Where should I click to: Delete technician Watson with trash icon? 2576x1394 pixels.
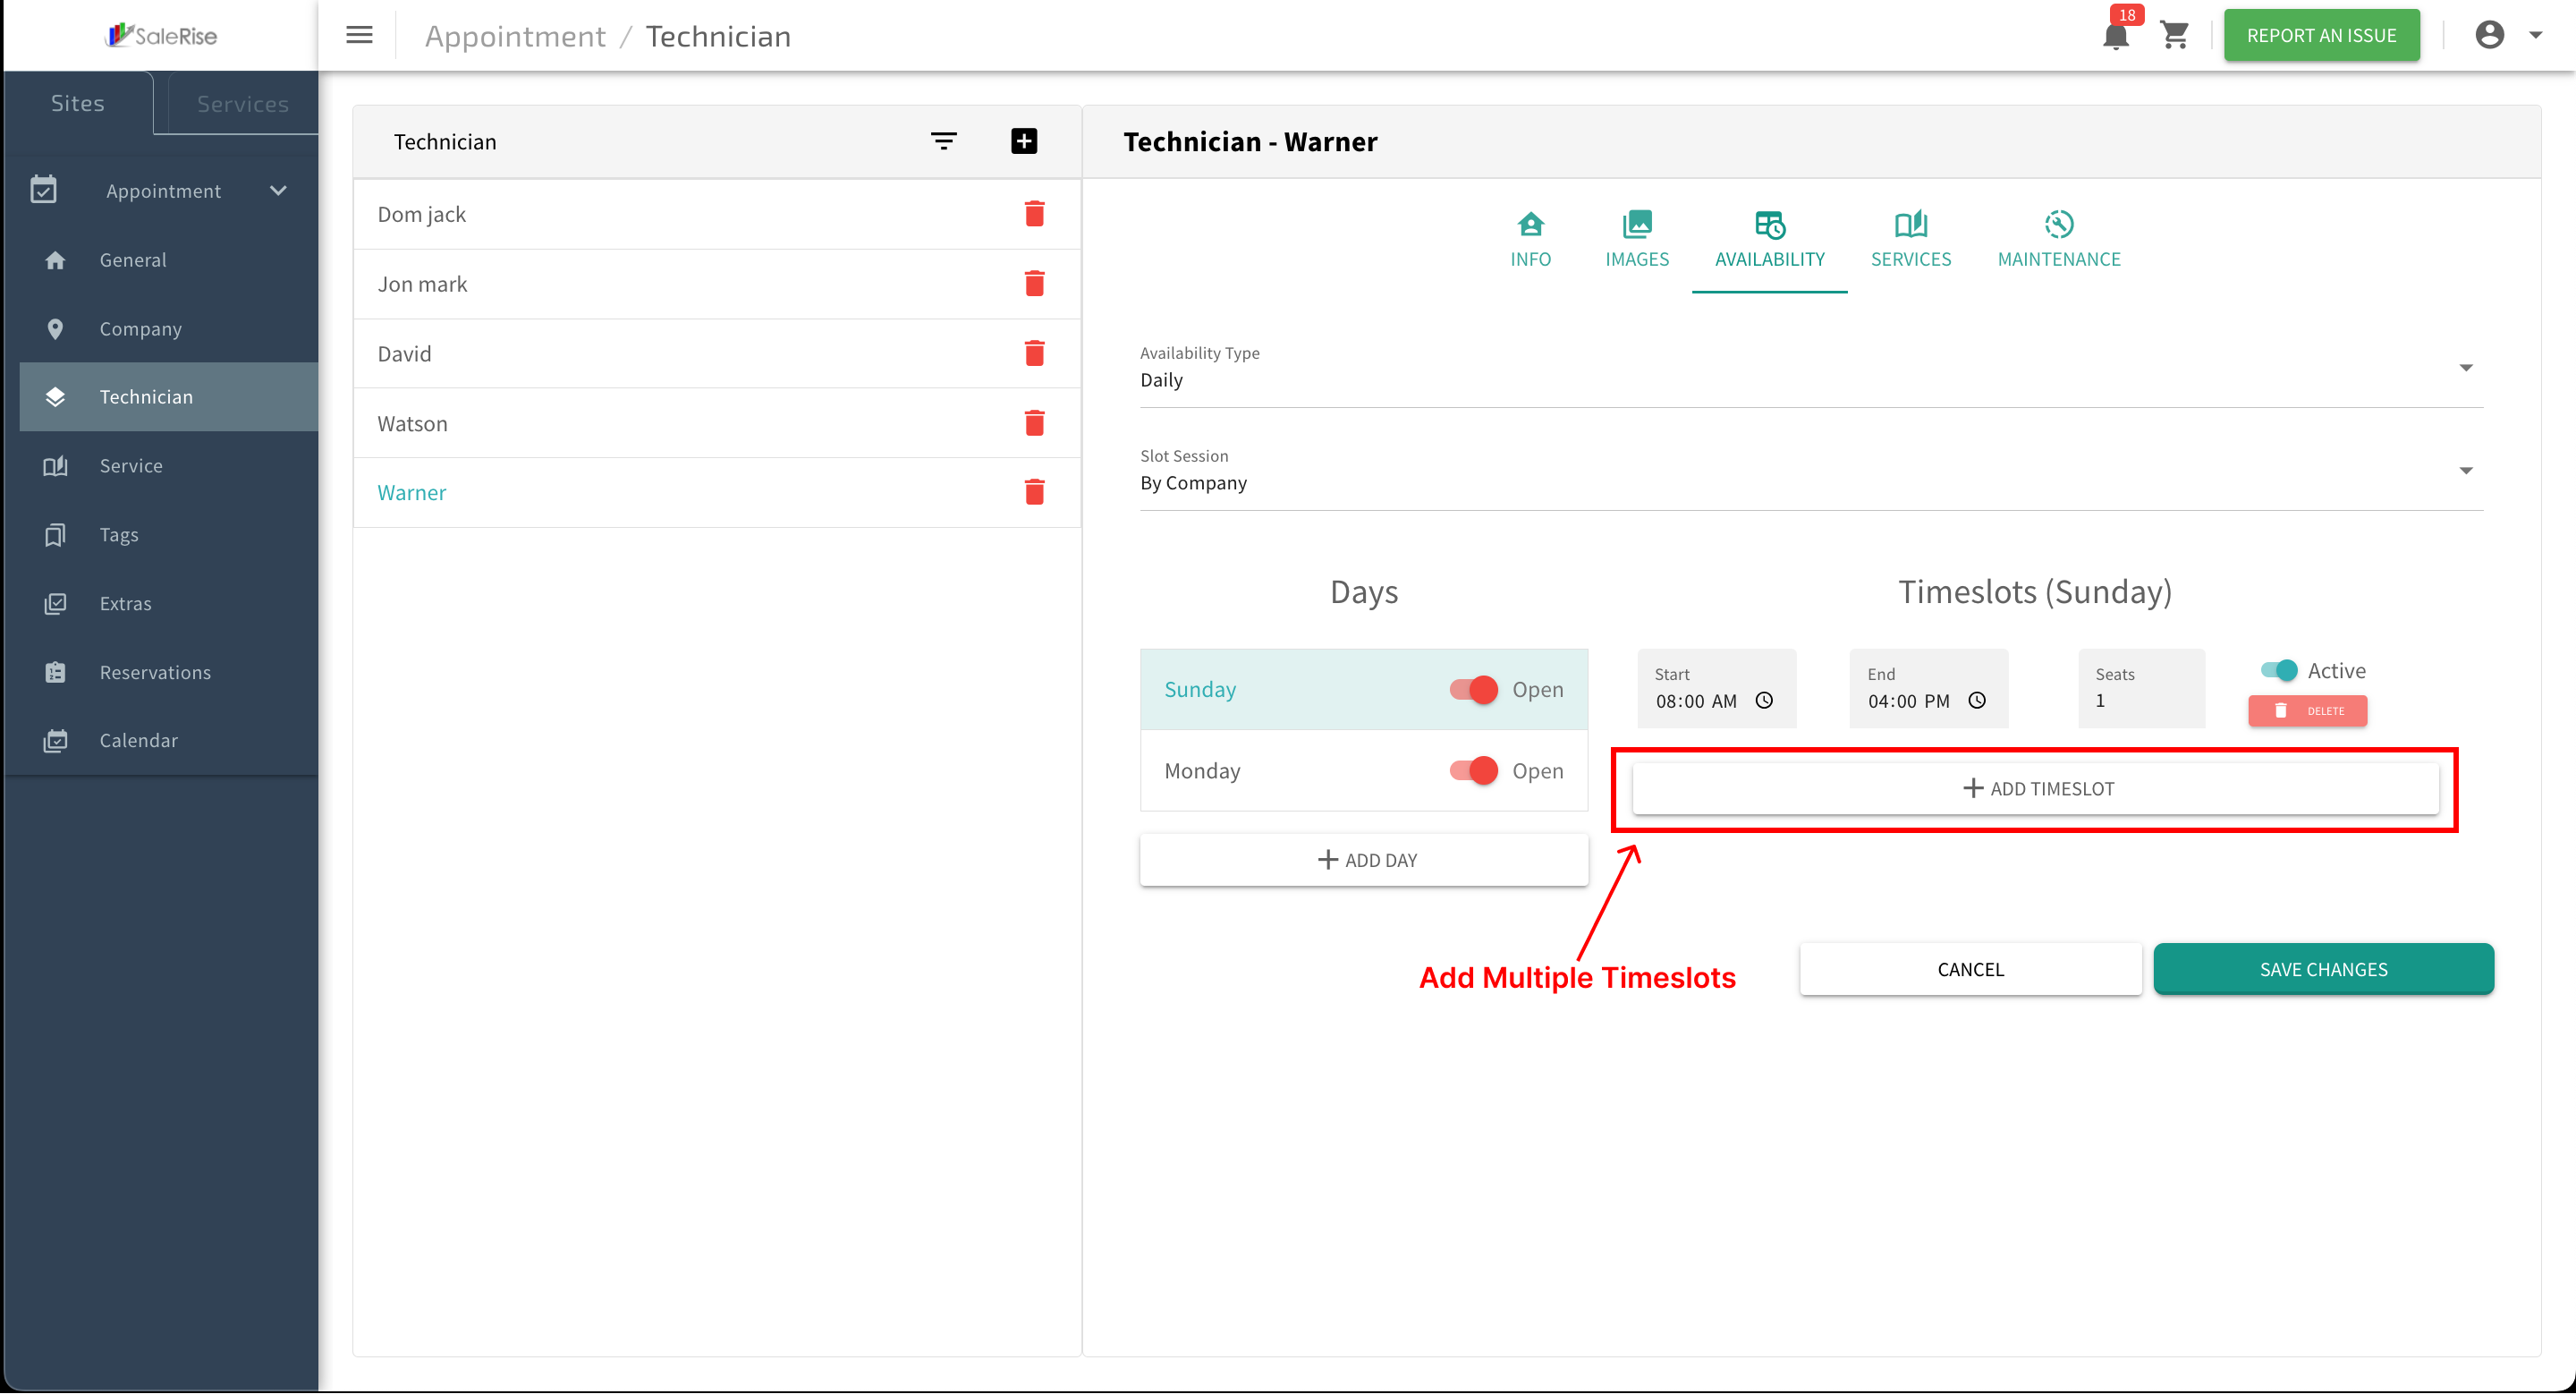[x=1034, y=424]
